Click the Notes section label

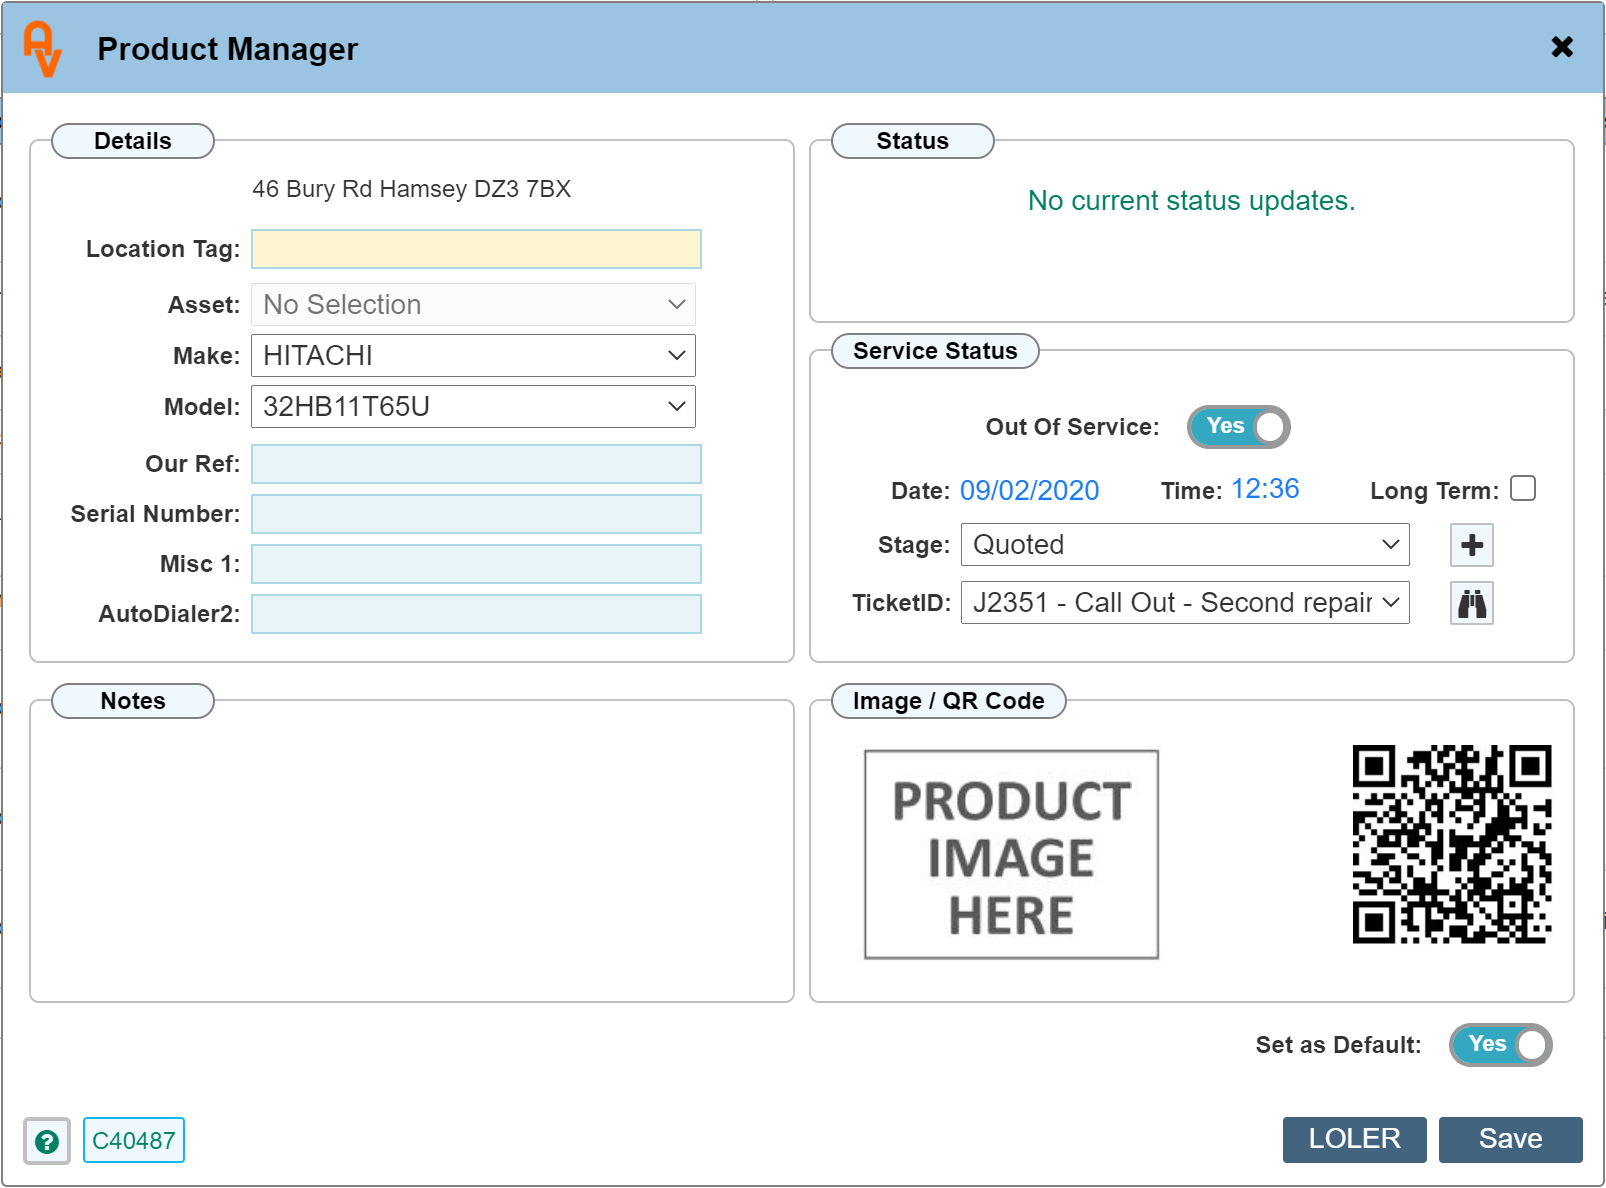point(133,701)
